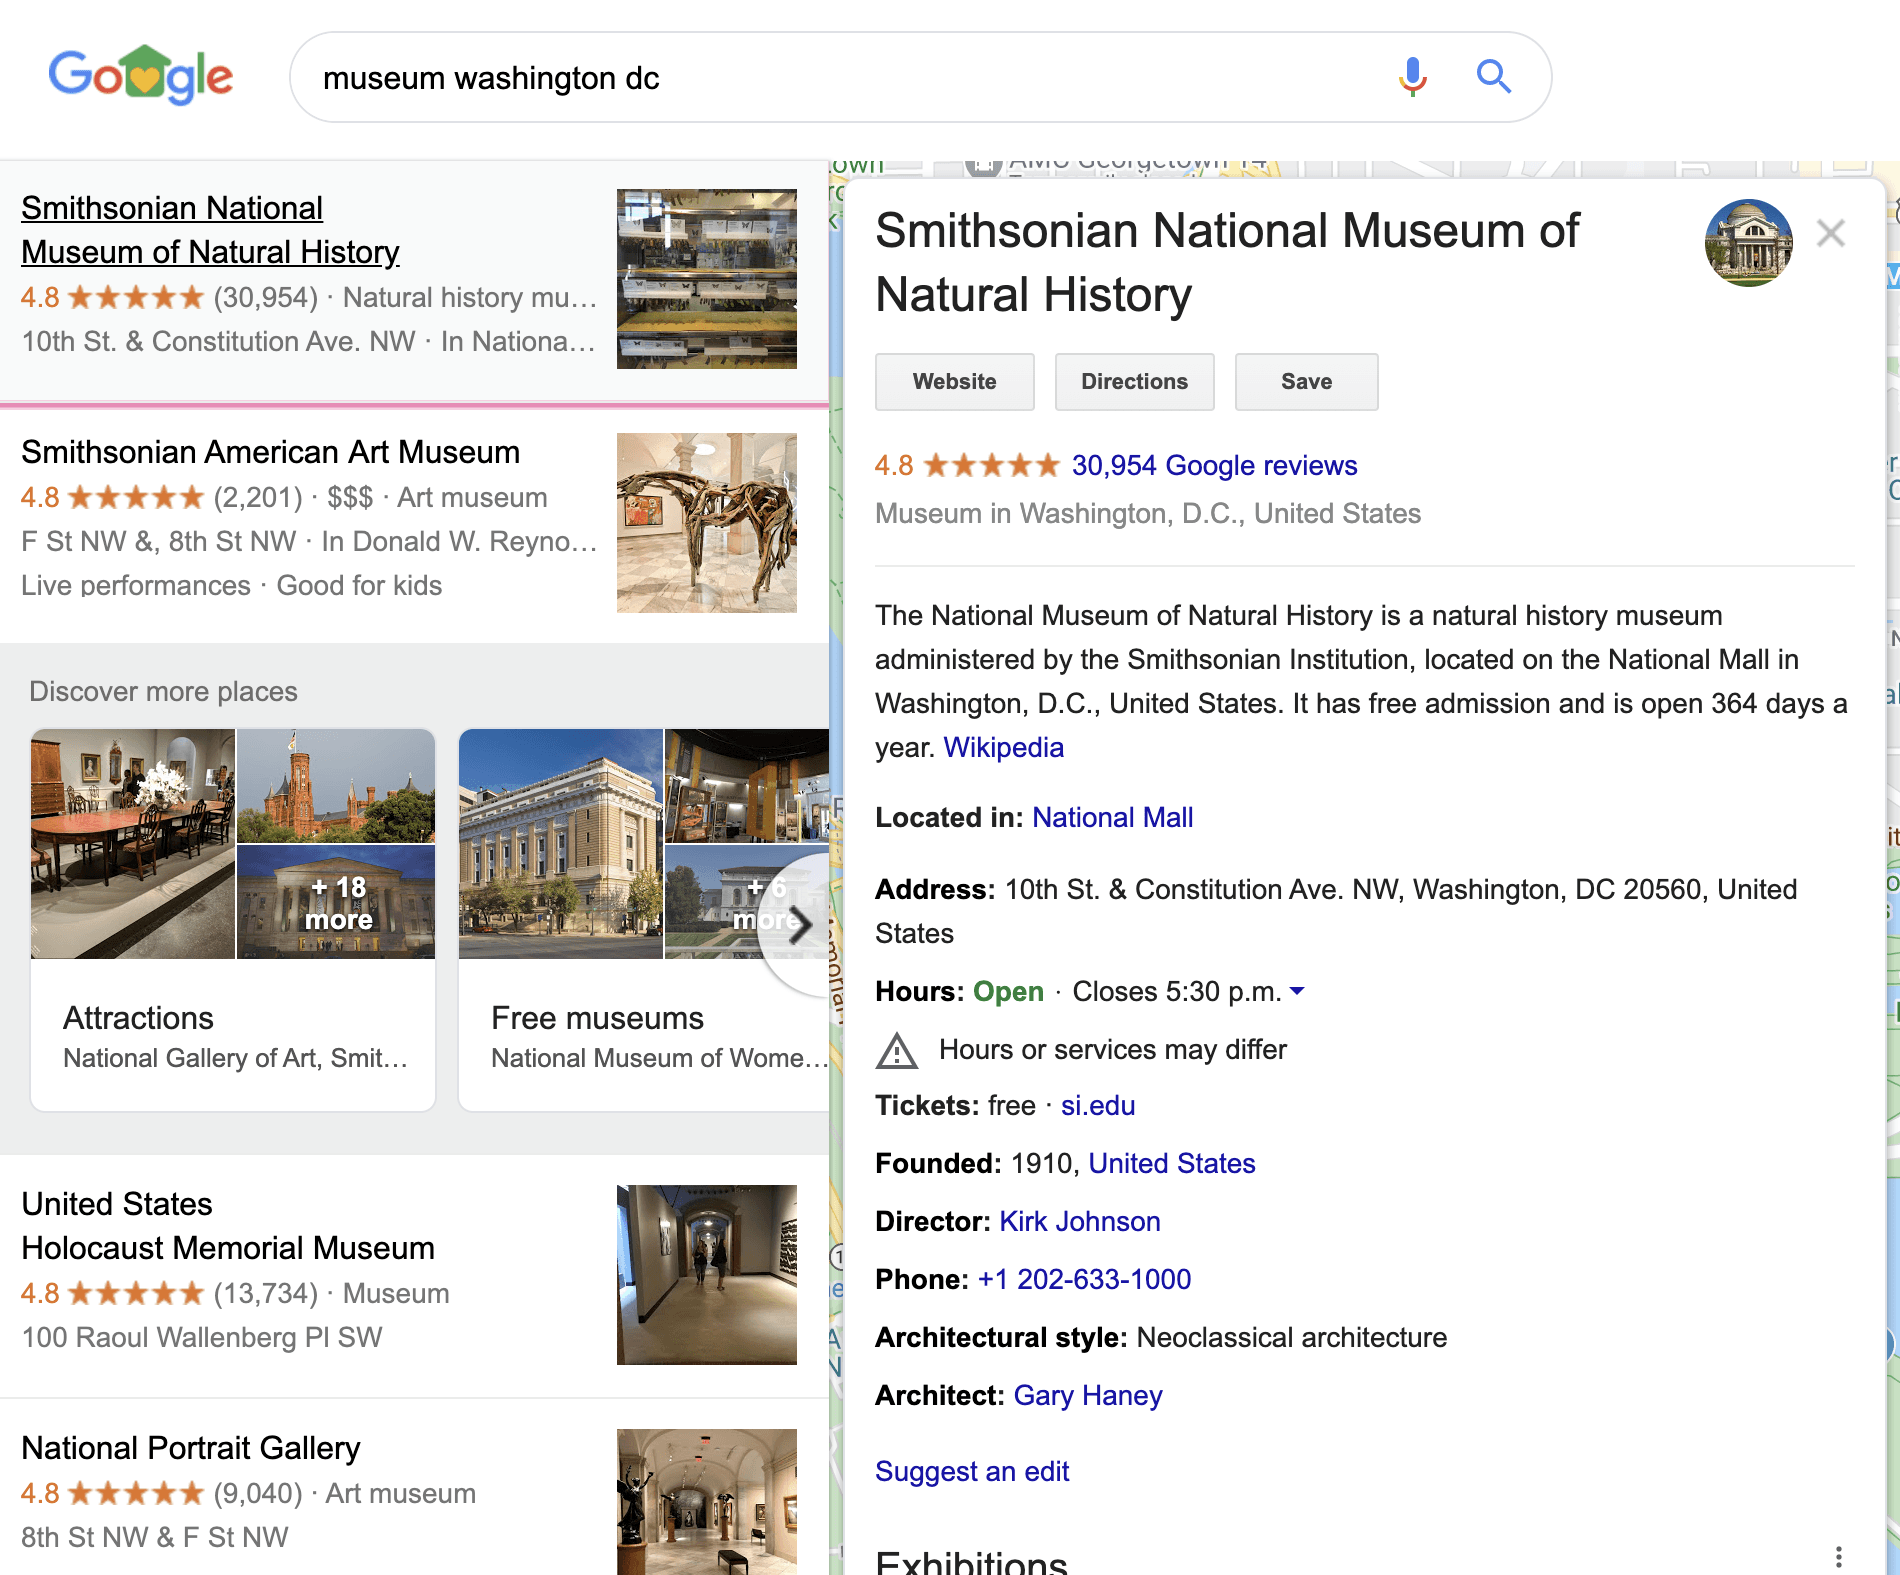View Holocaust Memorial Museum hallway thumbnail
This screenshot has height=1575, width=1900.
click(x=706, y=1275)
